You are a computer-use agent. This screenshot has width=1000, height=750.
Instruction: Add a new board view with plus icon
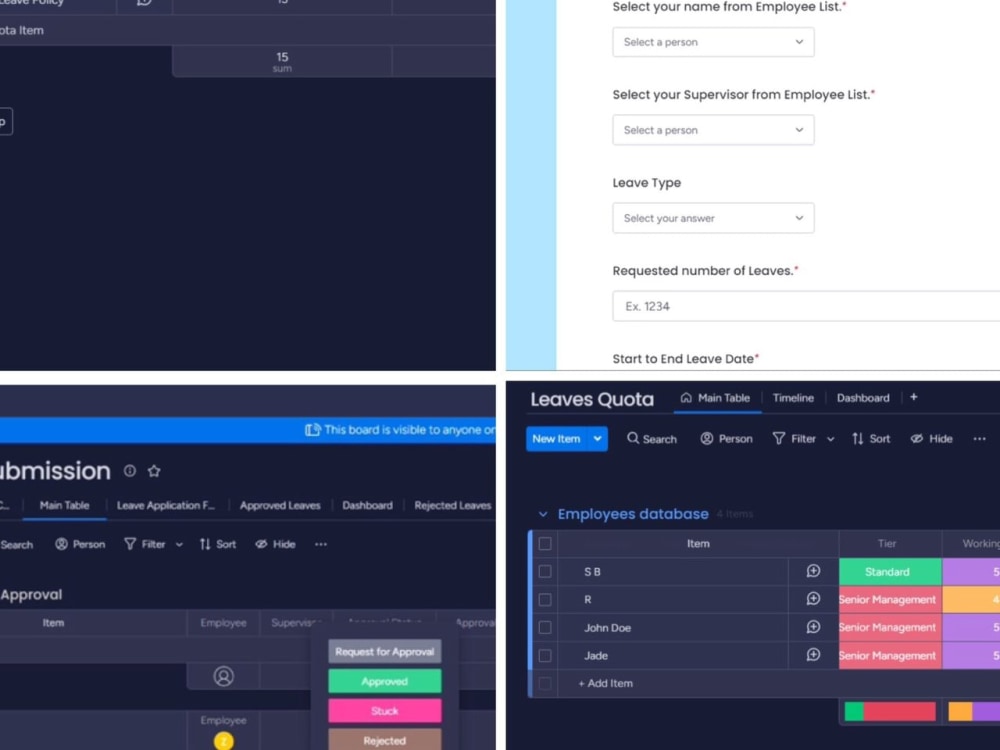[x=913, y=397]
